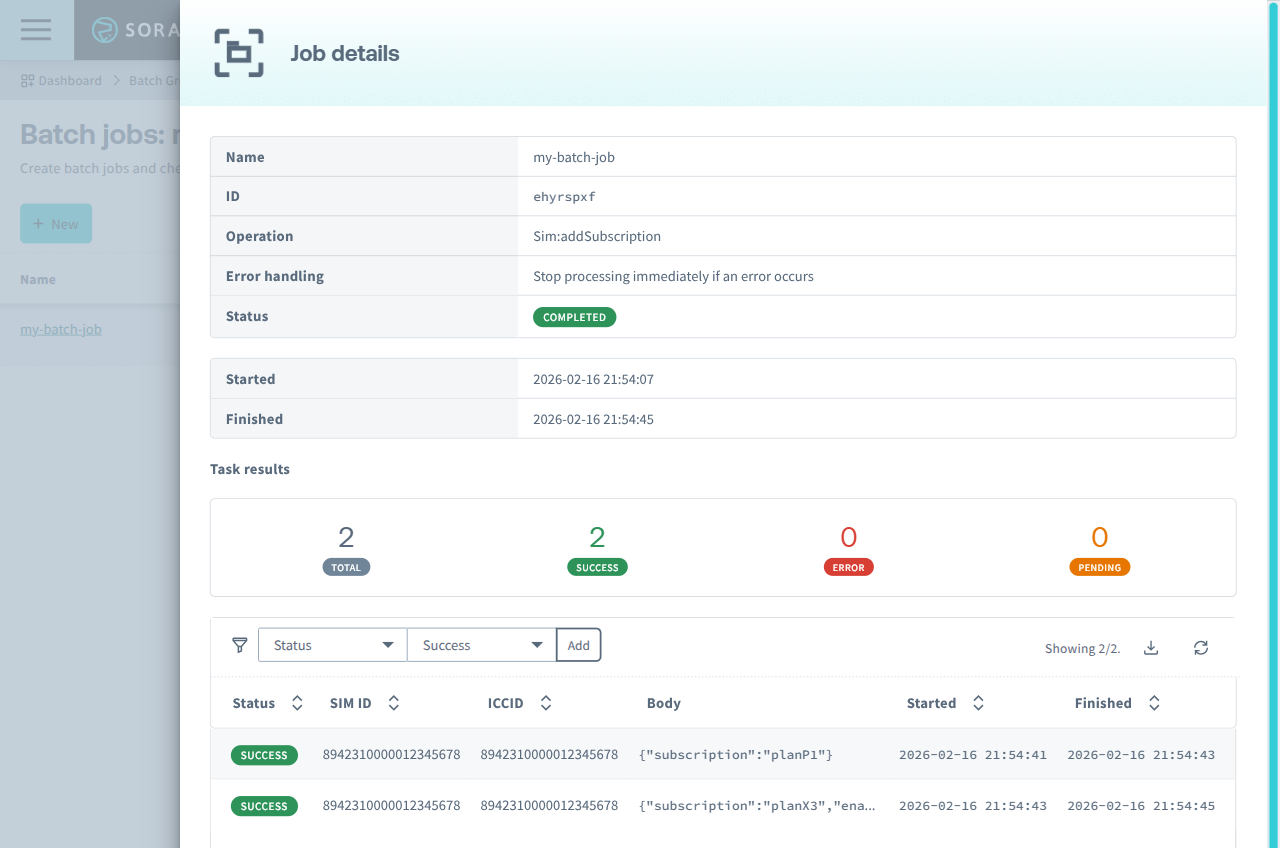Toggle sorting on the SIM ID column
Screen dimensions: 1280x848
coord(392,703)
